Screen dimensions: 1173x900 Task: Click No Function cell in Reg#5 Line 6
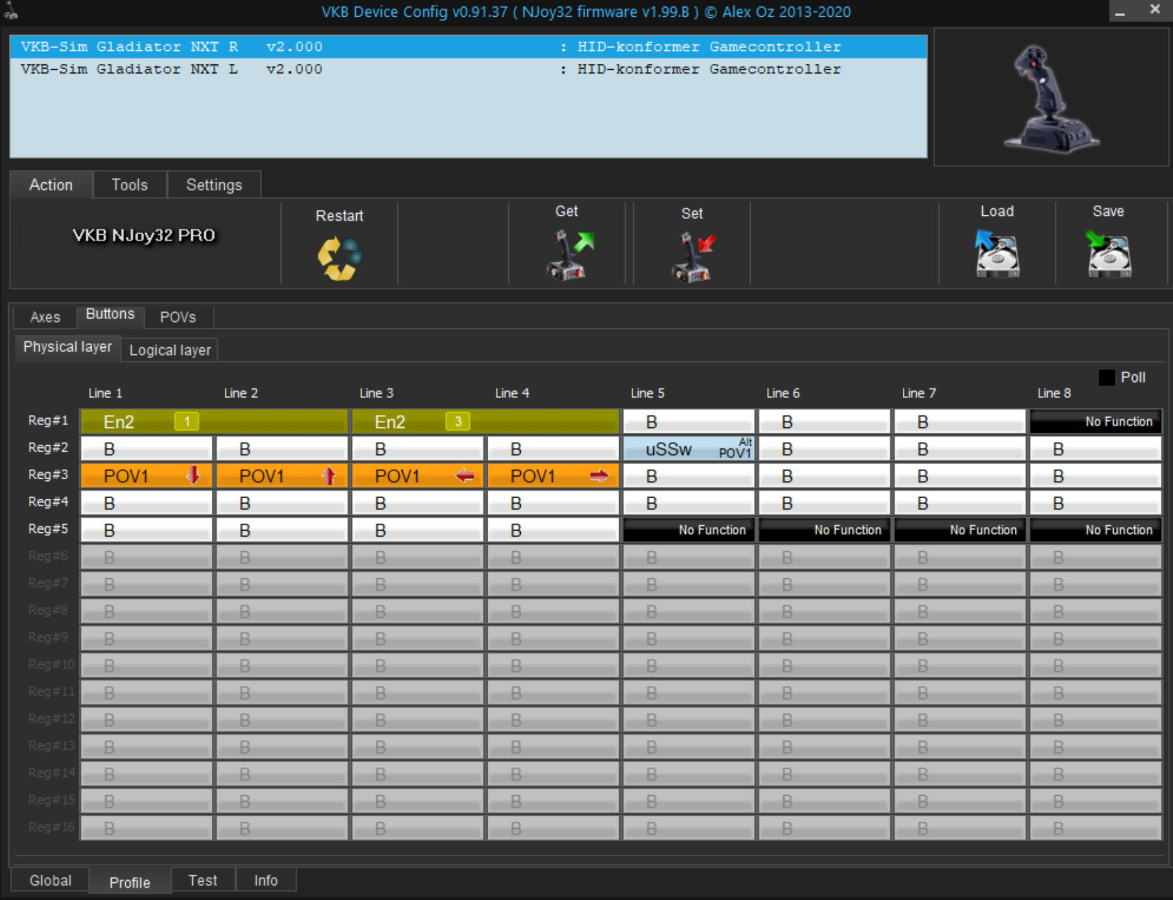(x=824, y=530)
